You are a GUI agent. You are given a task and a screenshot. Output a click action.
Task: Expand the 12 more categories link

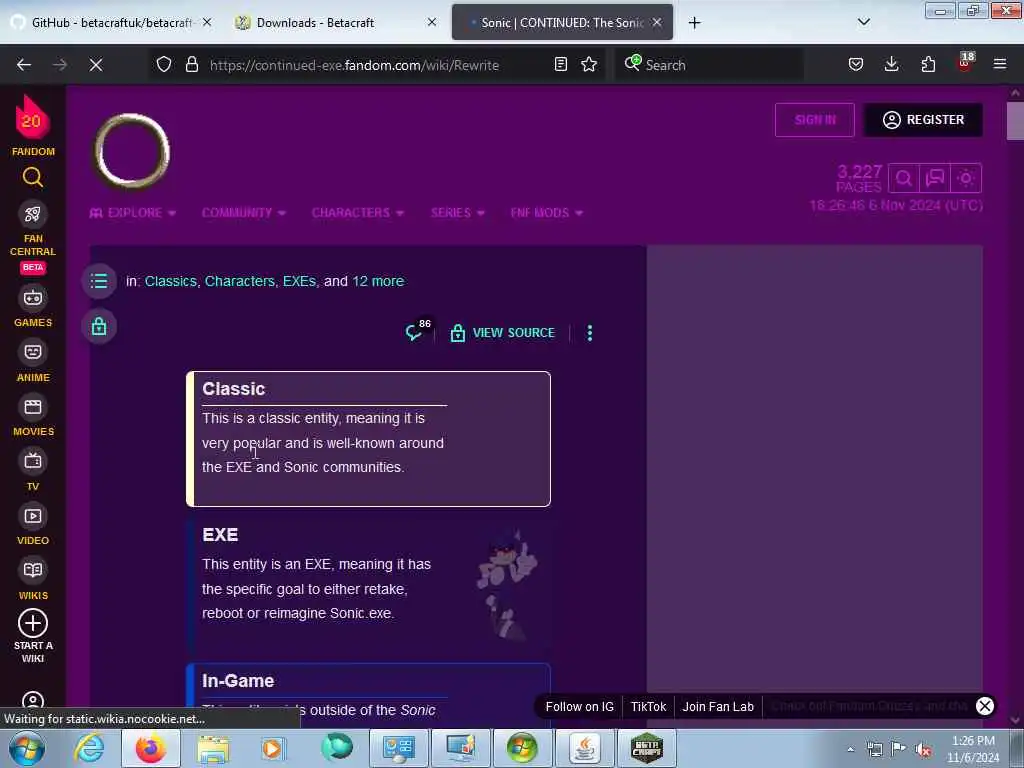378,281
